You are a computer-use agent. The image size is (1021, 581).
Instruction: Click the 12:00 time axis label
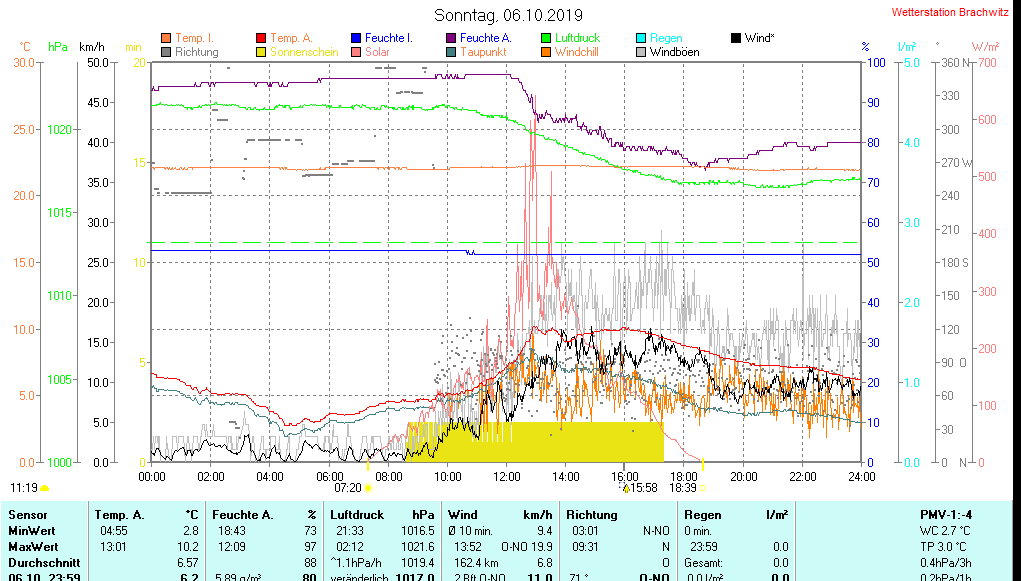[x=506, y=477]
